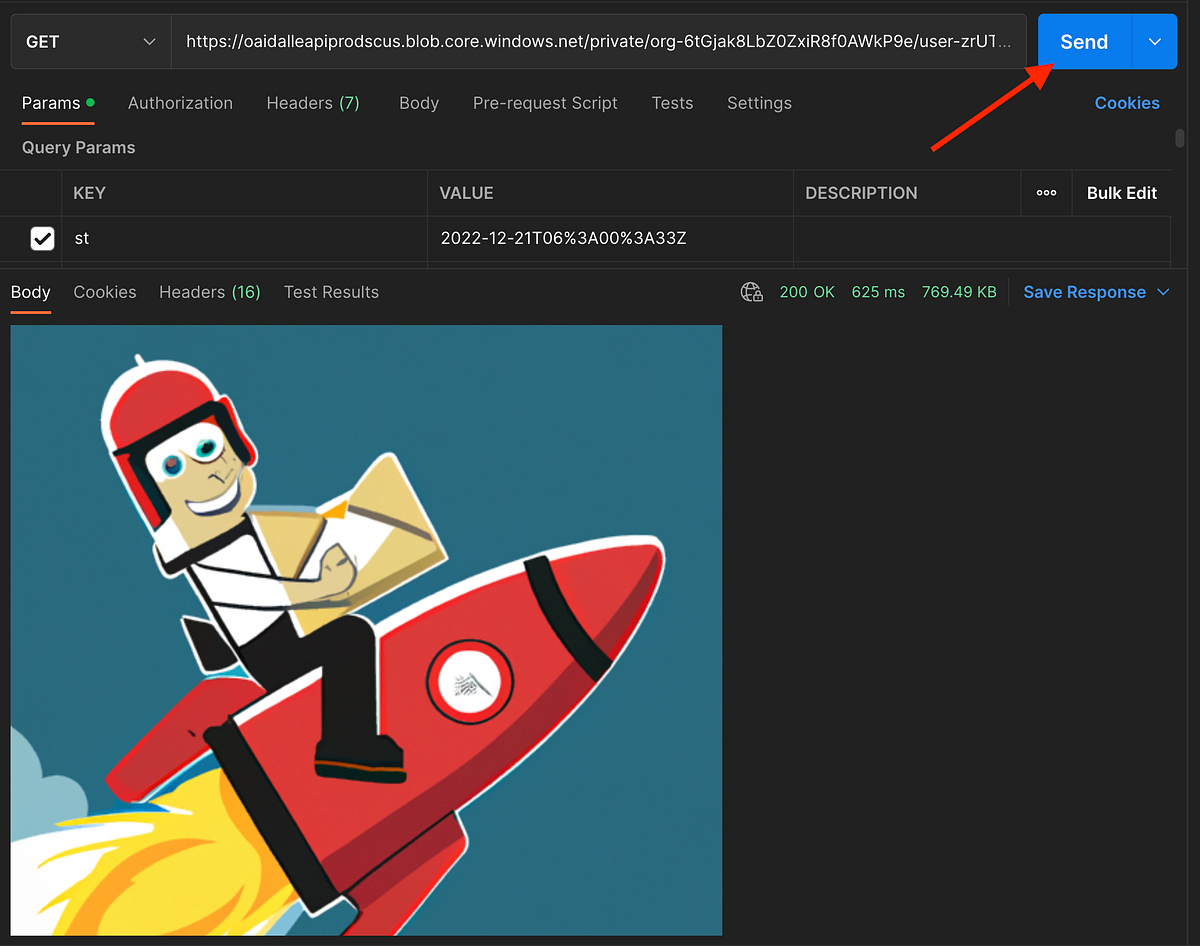Image resolution: width=1200 pixels, height=946 pixels.
Task: Switch to Bulk Edit mode for parameters
Action: point(1121,192)
